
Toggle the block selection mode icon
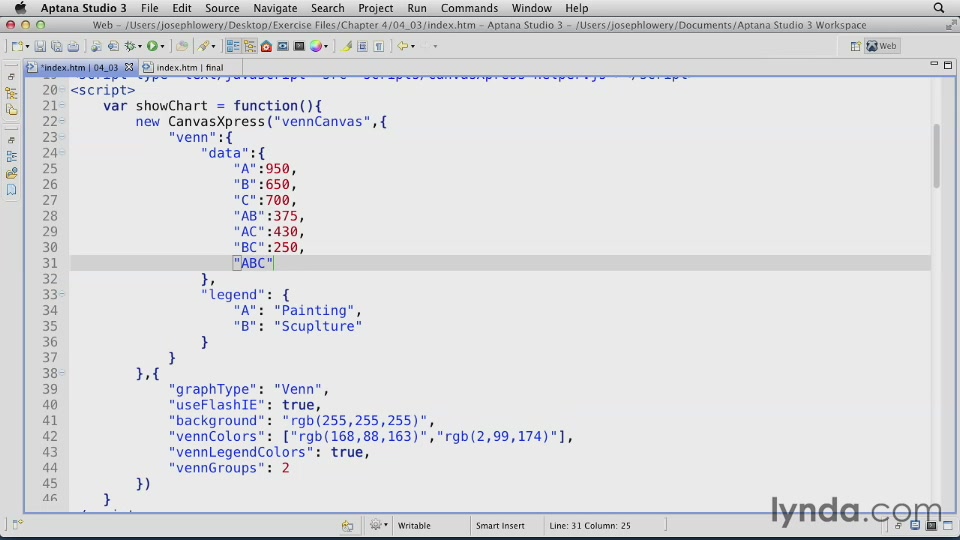coord(362,46)
